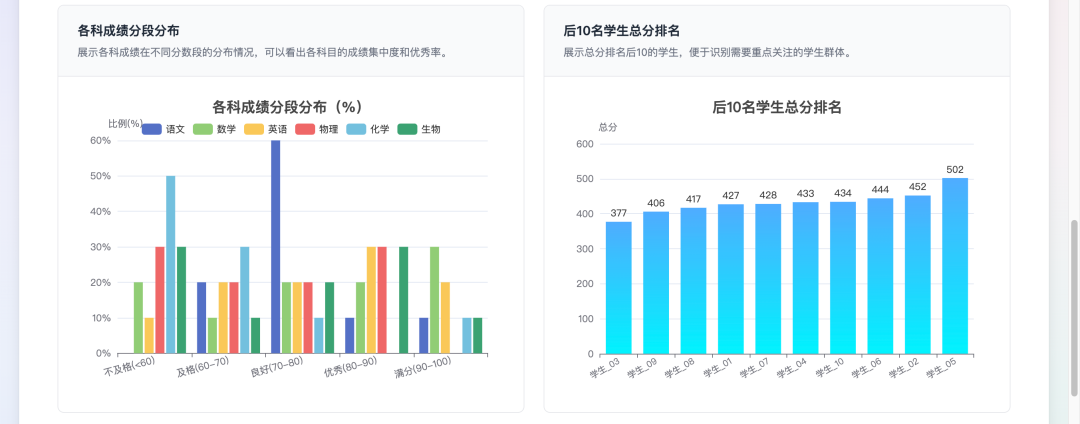
Task: Click the description text about 成绩集中度和优秀率
Action: [x=265, y=52]
